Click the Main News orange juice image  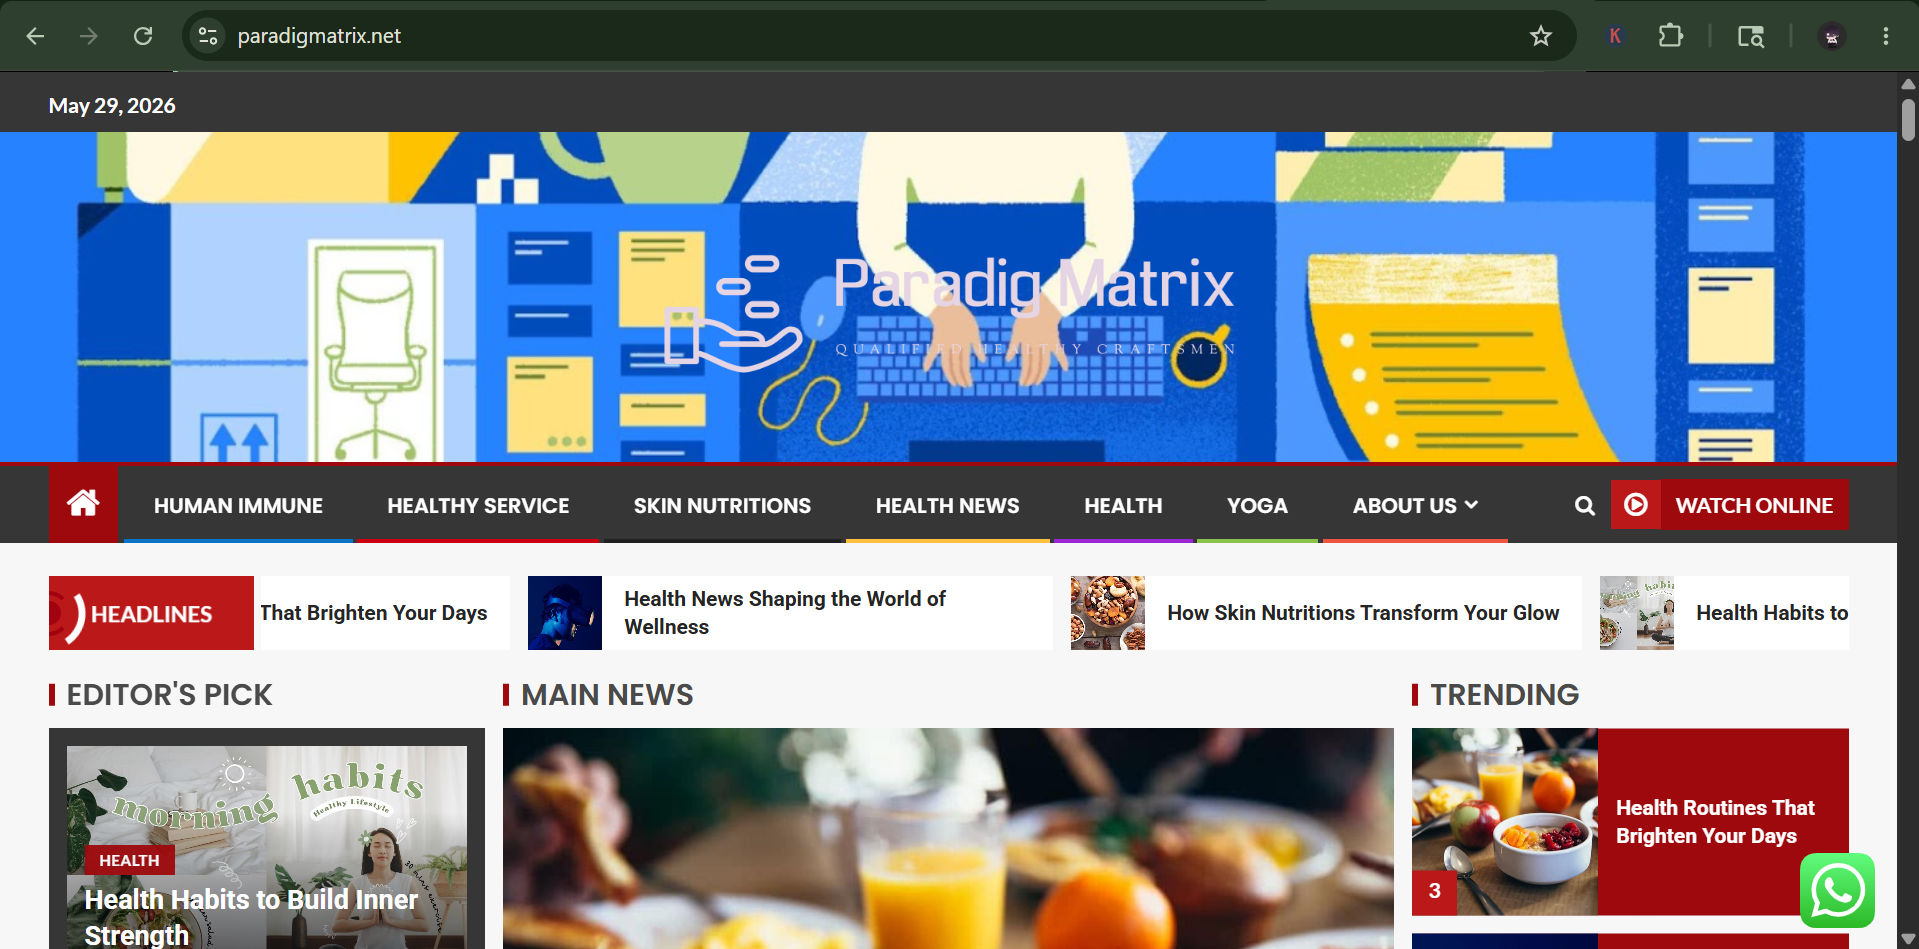point(948,838)
